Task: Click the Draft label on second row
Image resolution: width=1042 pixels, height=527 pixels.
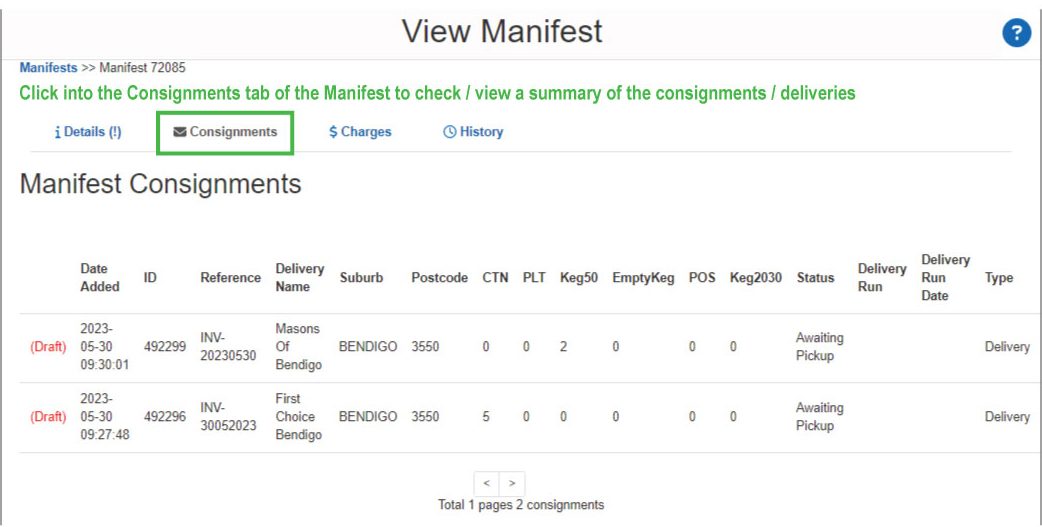Action: (49, 417)
